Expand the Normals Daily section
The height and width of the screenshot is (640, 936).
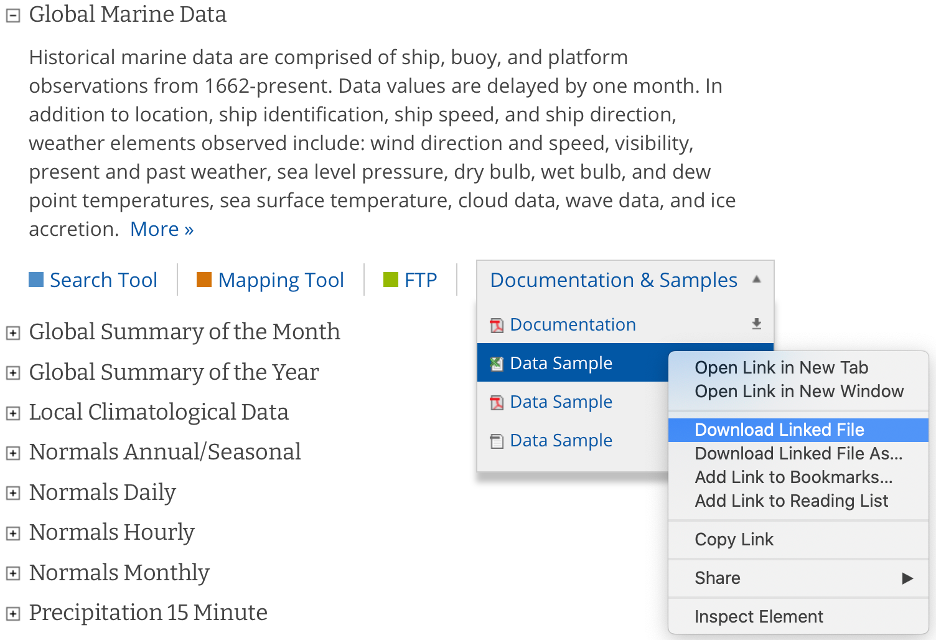point(13,493)
